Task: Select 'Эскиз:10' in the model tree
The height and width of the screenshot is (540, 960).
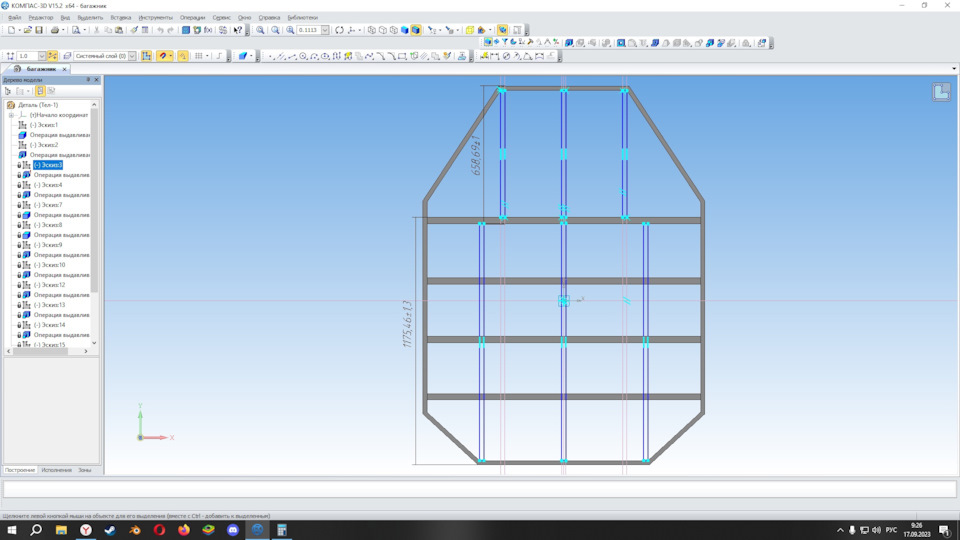Action: click(x=49, y=265)
